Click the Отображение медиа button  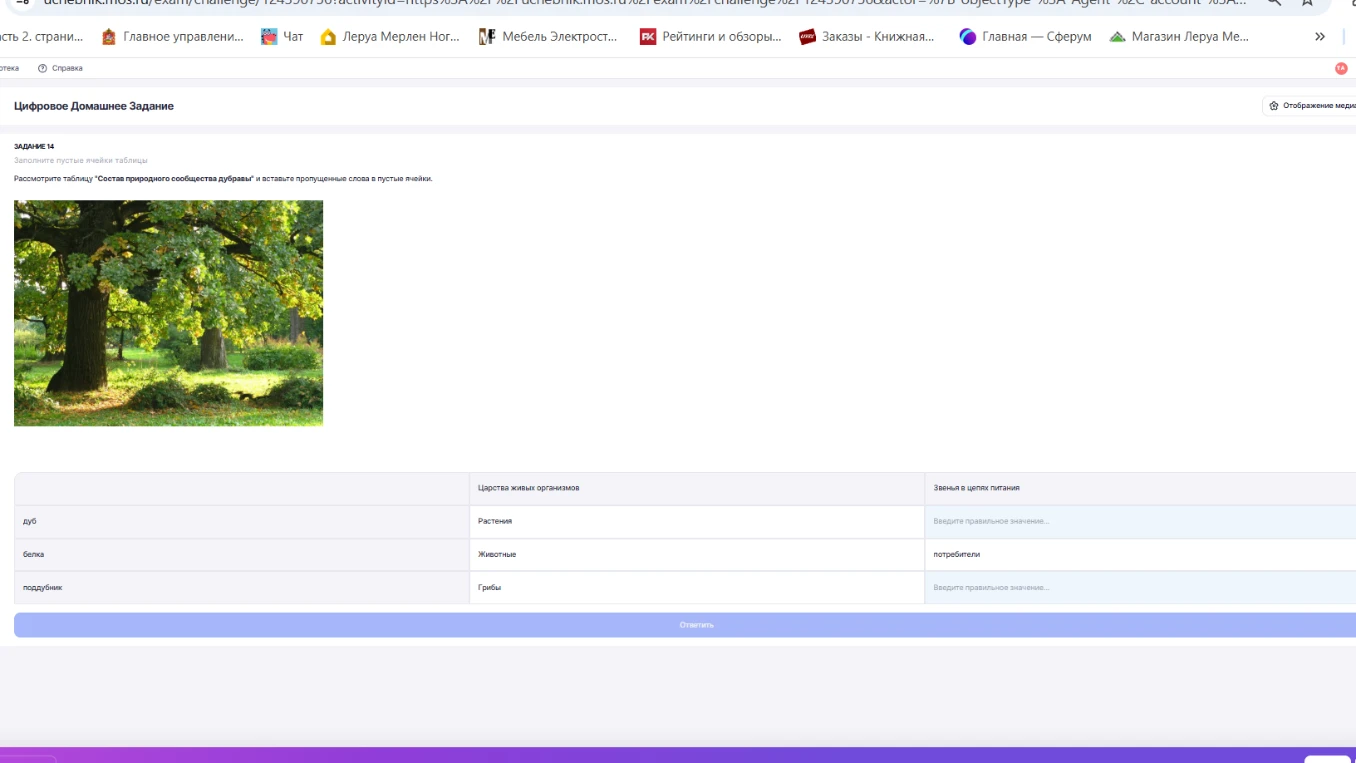coord(1310,106)
